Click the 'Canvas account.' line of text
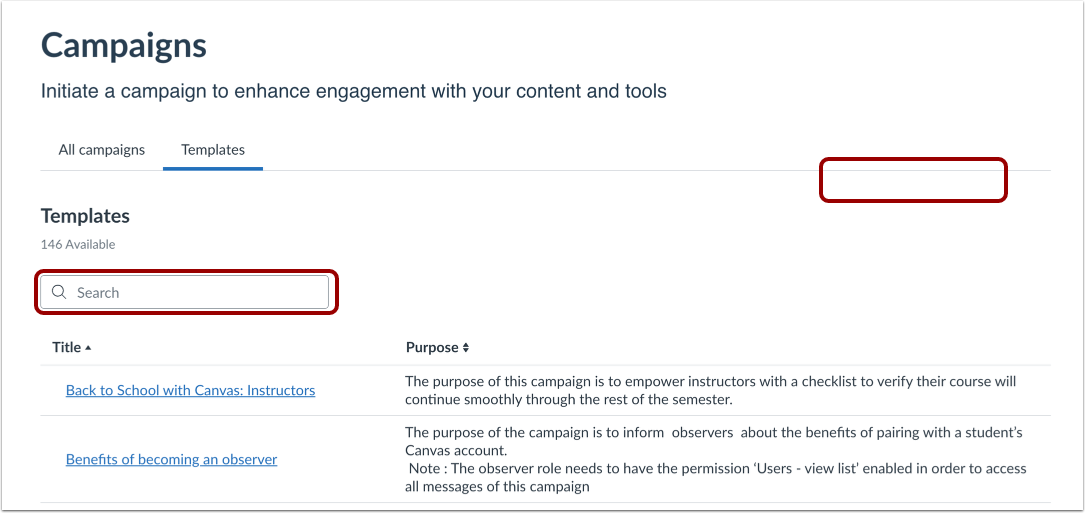Viewport: 1085px width, 513px height. click(x=455, y=450)
